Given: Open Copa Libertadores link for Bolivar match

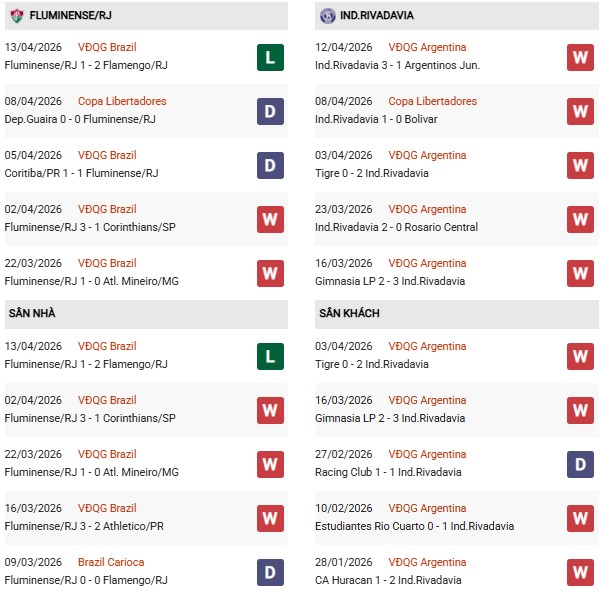Looking at the screenshot, I should (432, 101).
